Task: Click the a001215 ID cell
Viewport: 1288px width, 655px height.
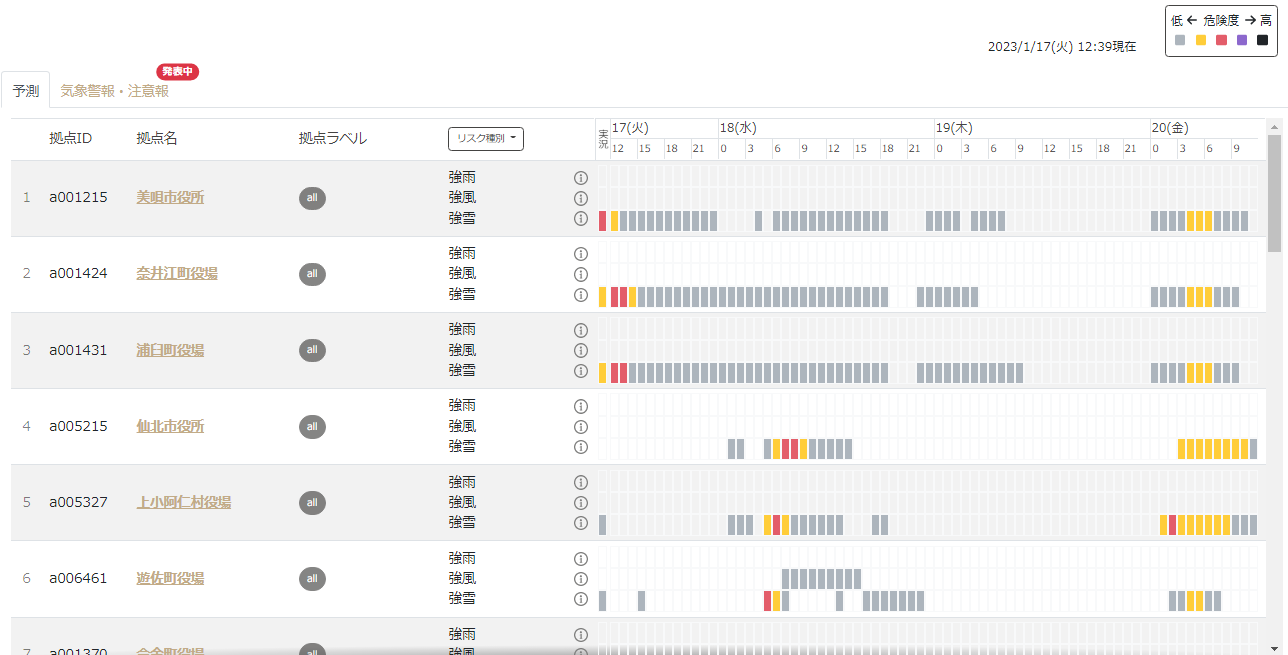Action: tap(78, 198)
